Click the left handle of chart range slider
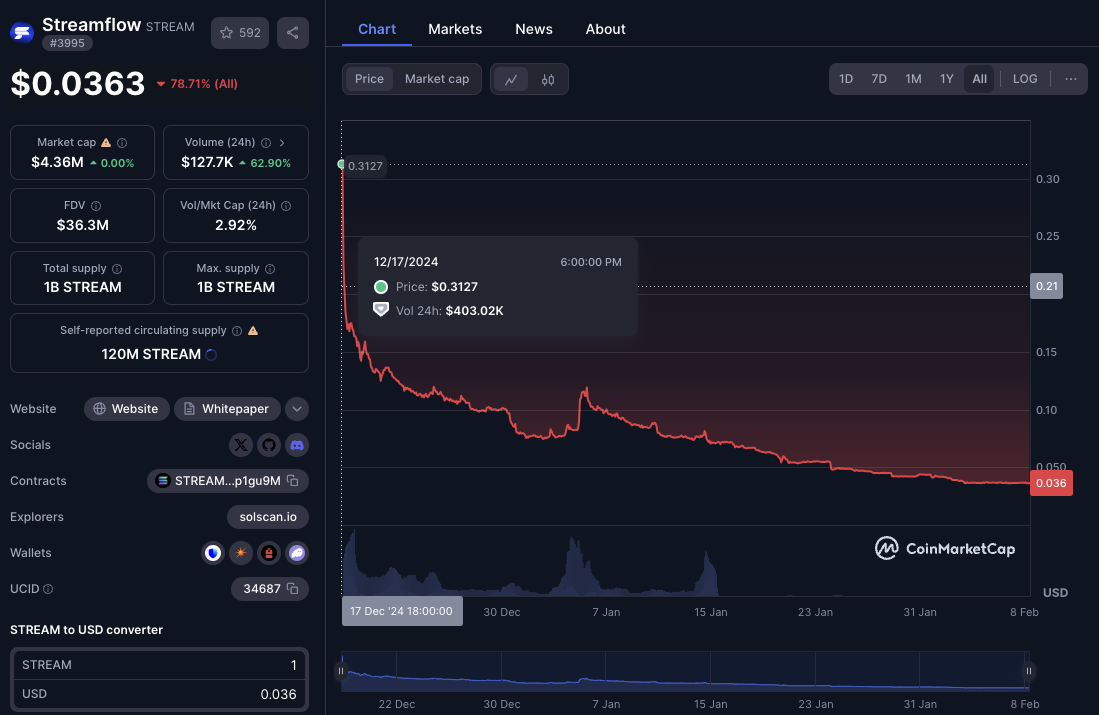1099x715 pixels. pyautogui.click(x=342, y=672)
